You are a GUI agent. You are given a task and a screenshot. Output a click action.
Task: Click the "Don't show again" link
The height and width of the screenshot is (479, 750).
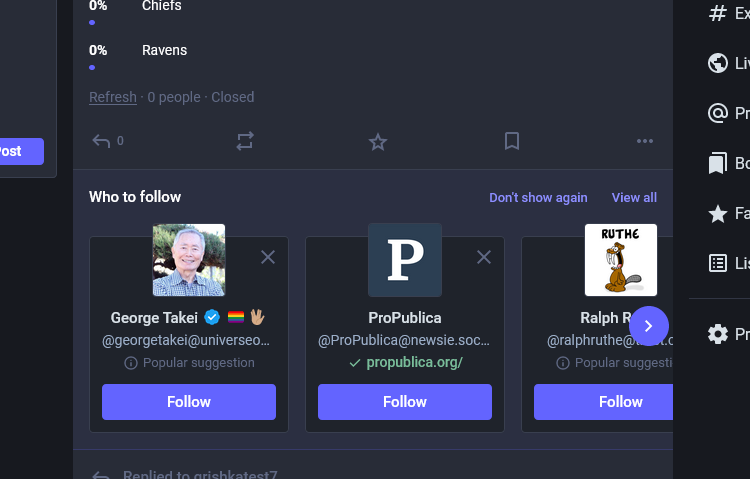tap(538, 198)
